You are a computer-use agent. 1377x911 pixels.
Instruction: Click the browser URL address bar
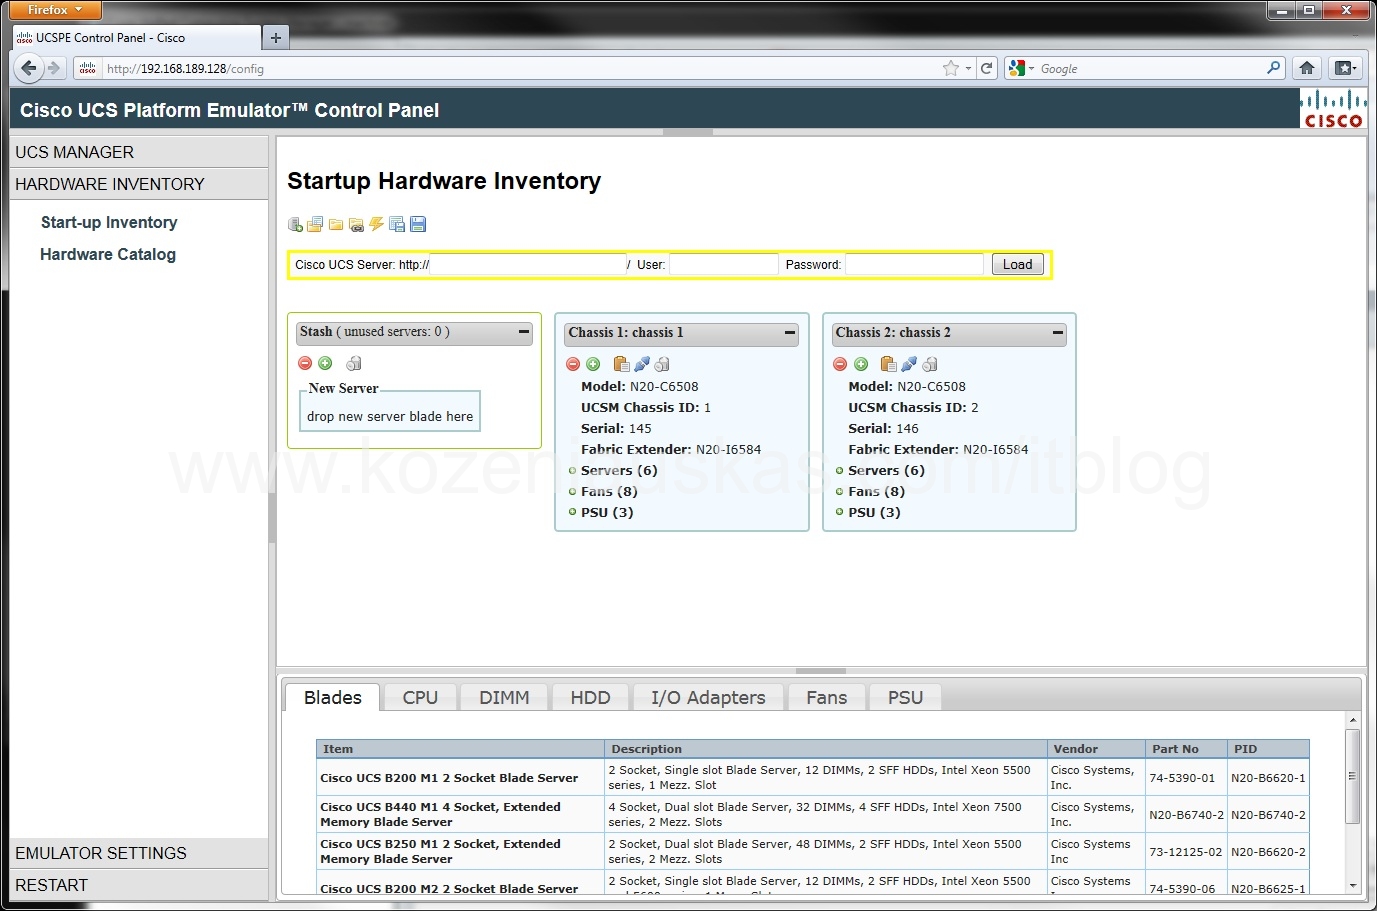click(x=520, y=68)
